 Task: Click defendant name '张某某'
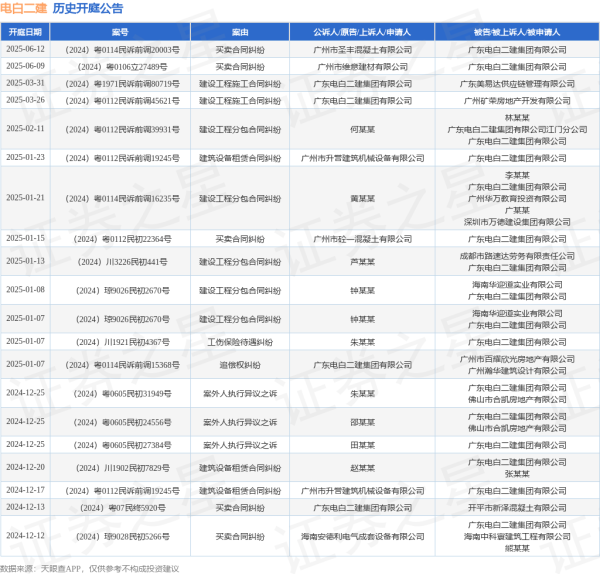[x=517, y=474]
